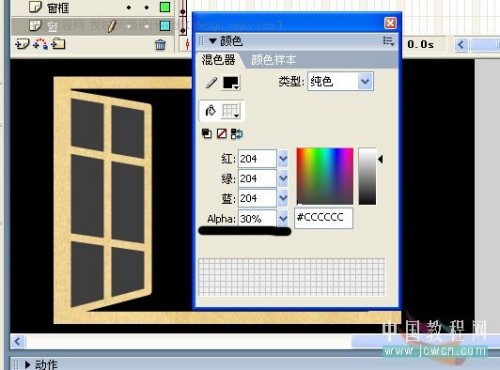500x370 pixels.
Task: Open the fill color swatch picker
Action: pyautogui.click(x=231, y=111)
